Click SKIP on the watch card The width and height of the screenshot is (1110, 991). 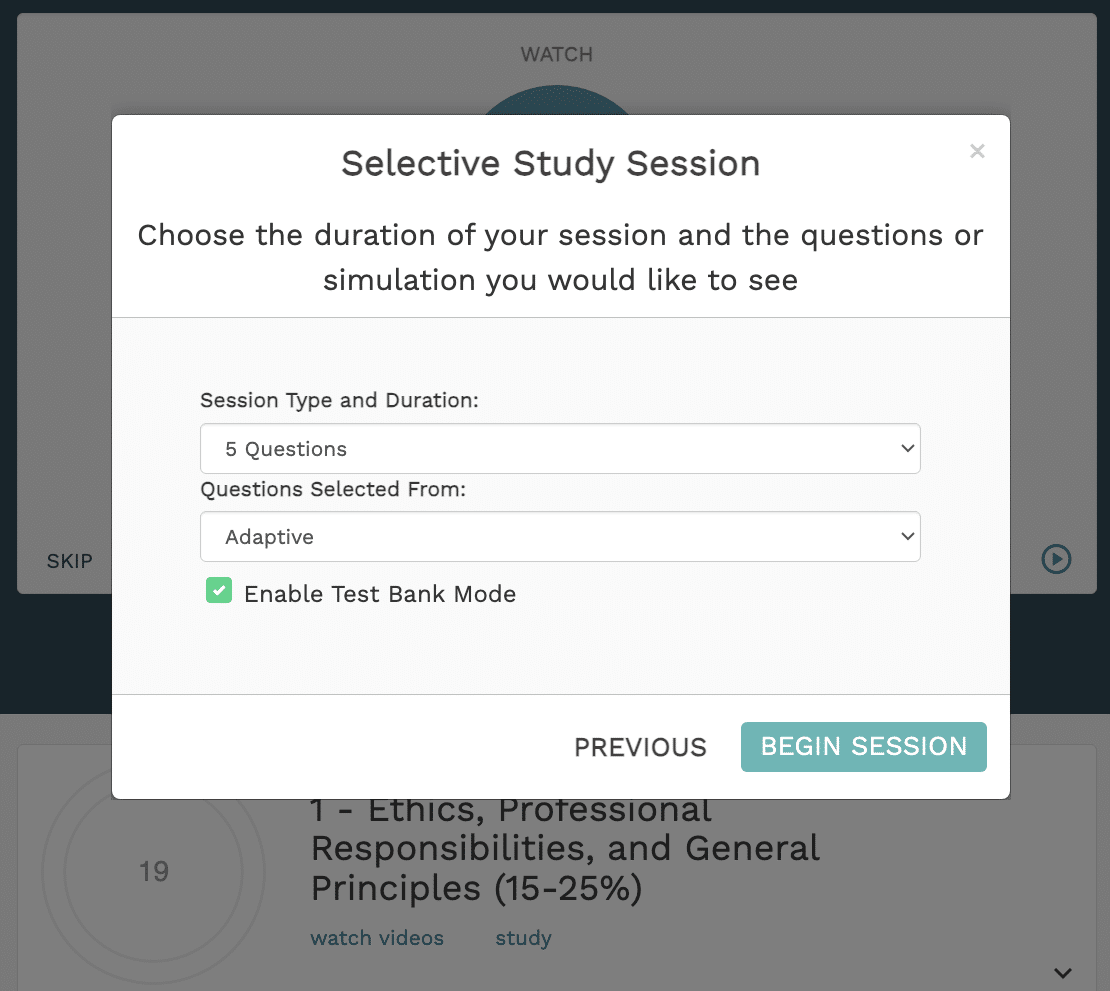point(70,561)
